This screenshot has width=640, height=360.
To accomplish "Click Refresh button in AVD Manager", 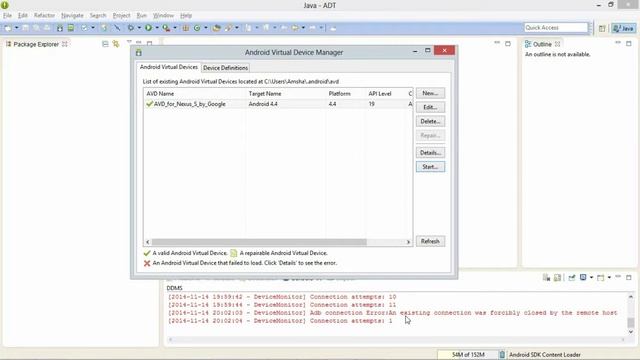I will (x=430, y=241).
